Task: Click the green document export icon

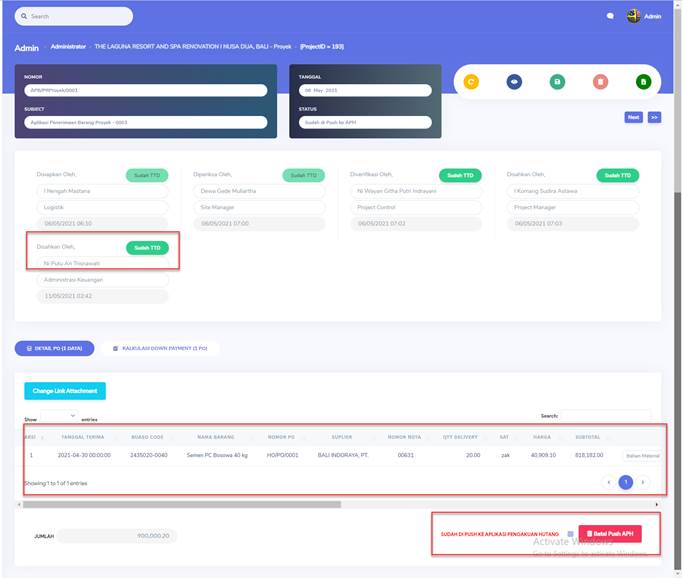Action: (643, 82)
